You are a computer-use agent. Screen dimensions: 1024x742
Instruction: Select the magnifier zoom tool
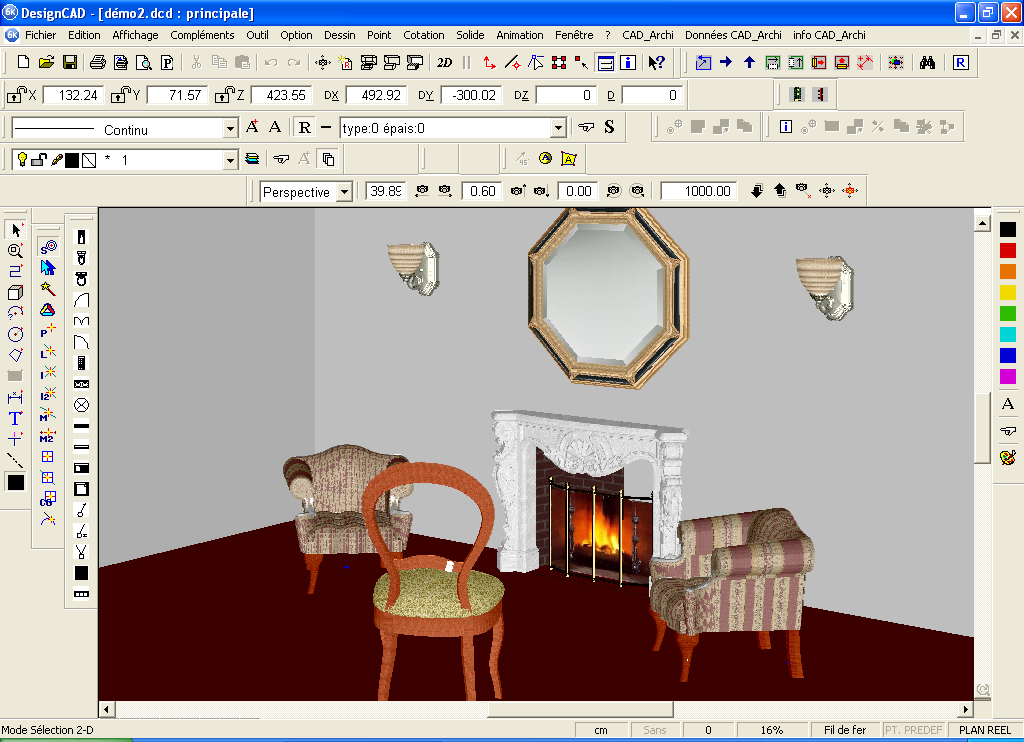(16, 251)
